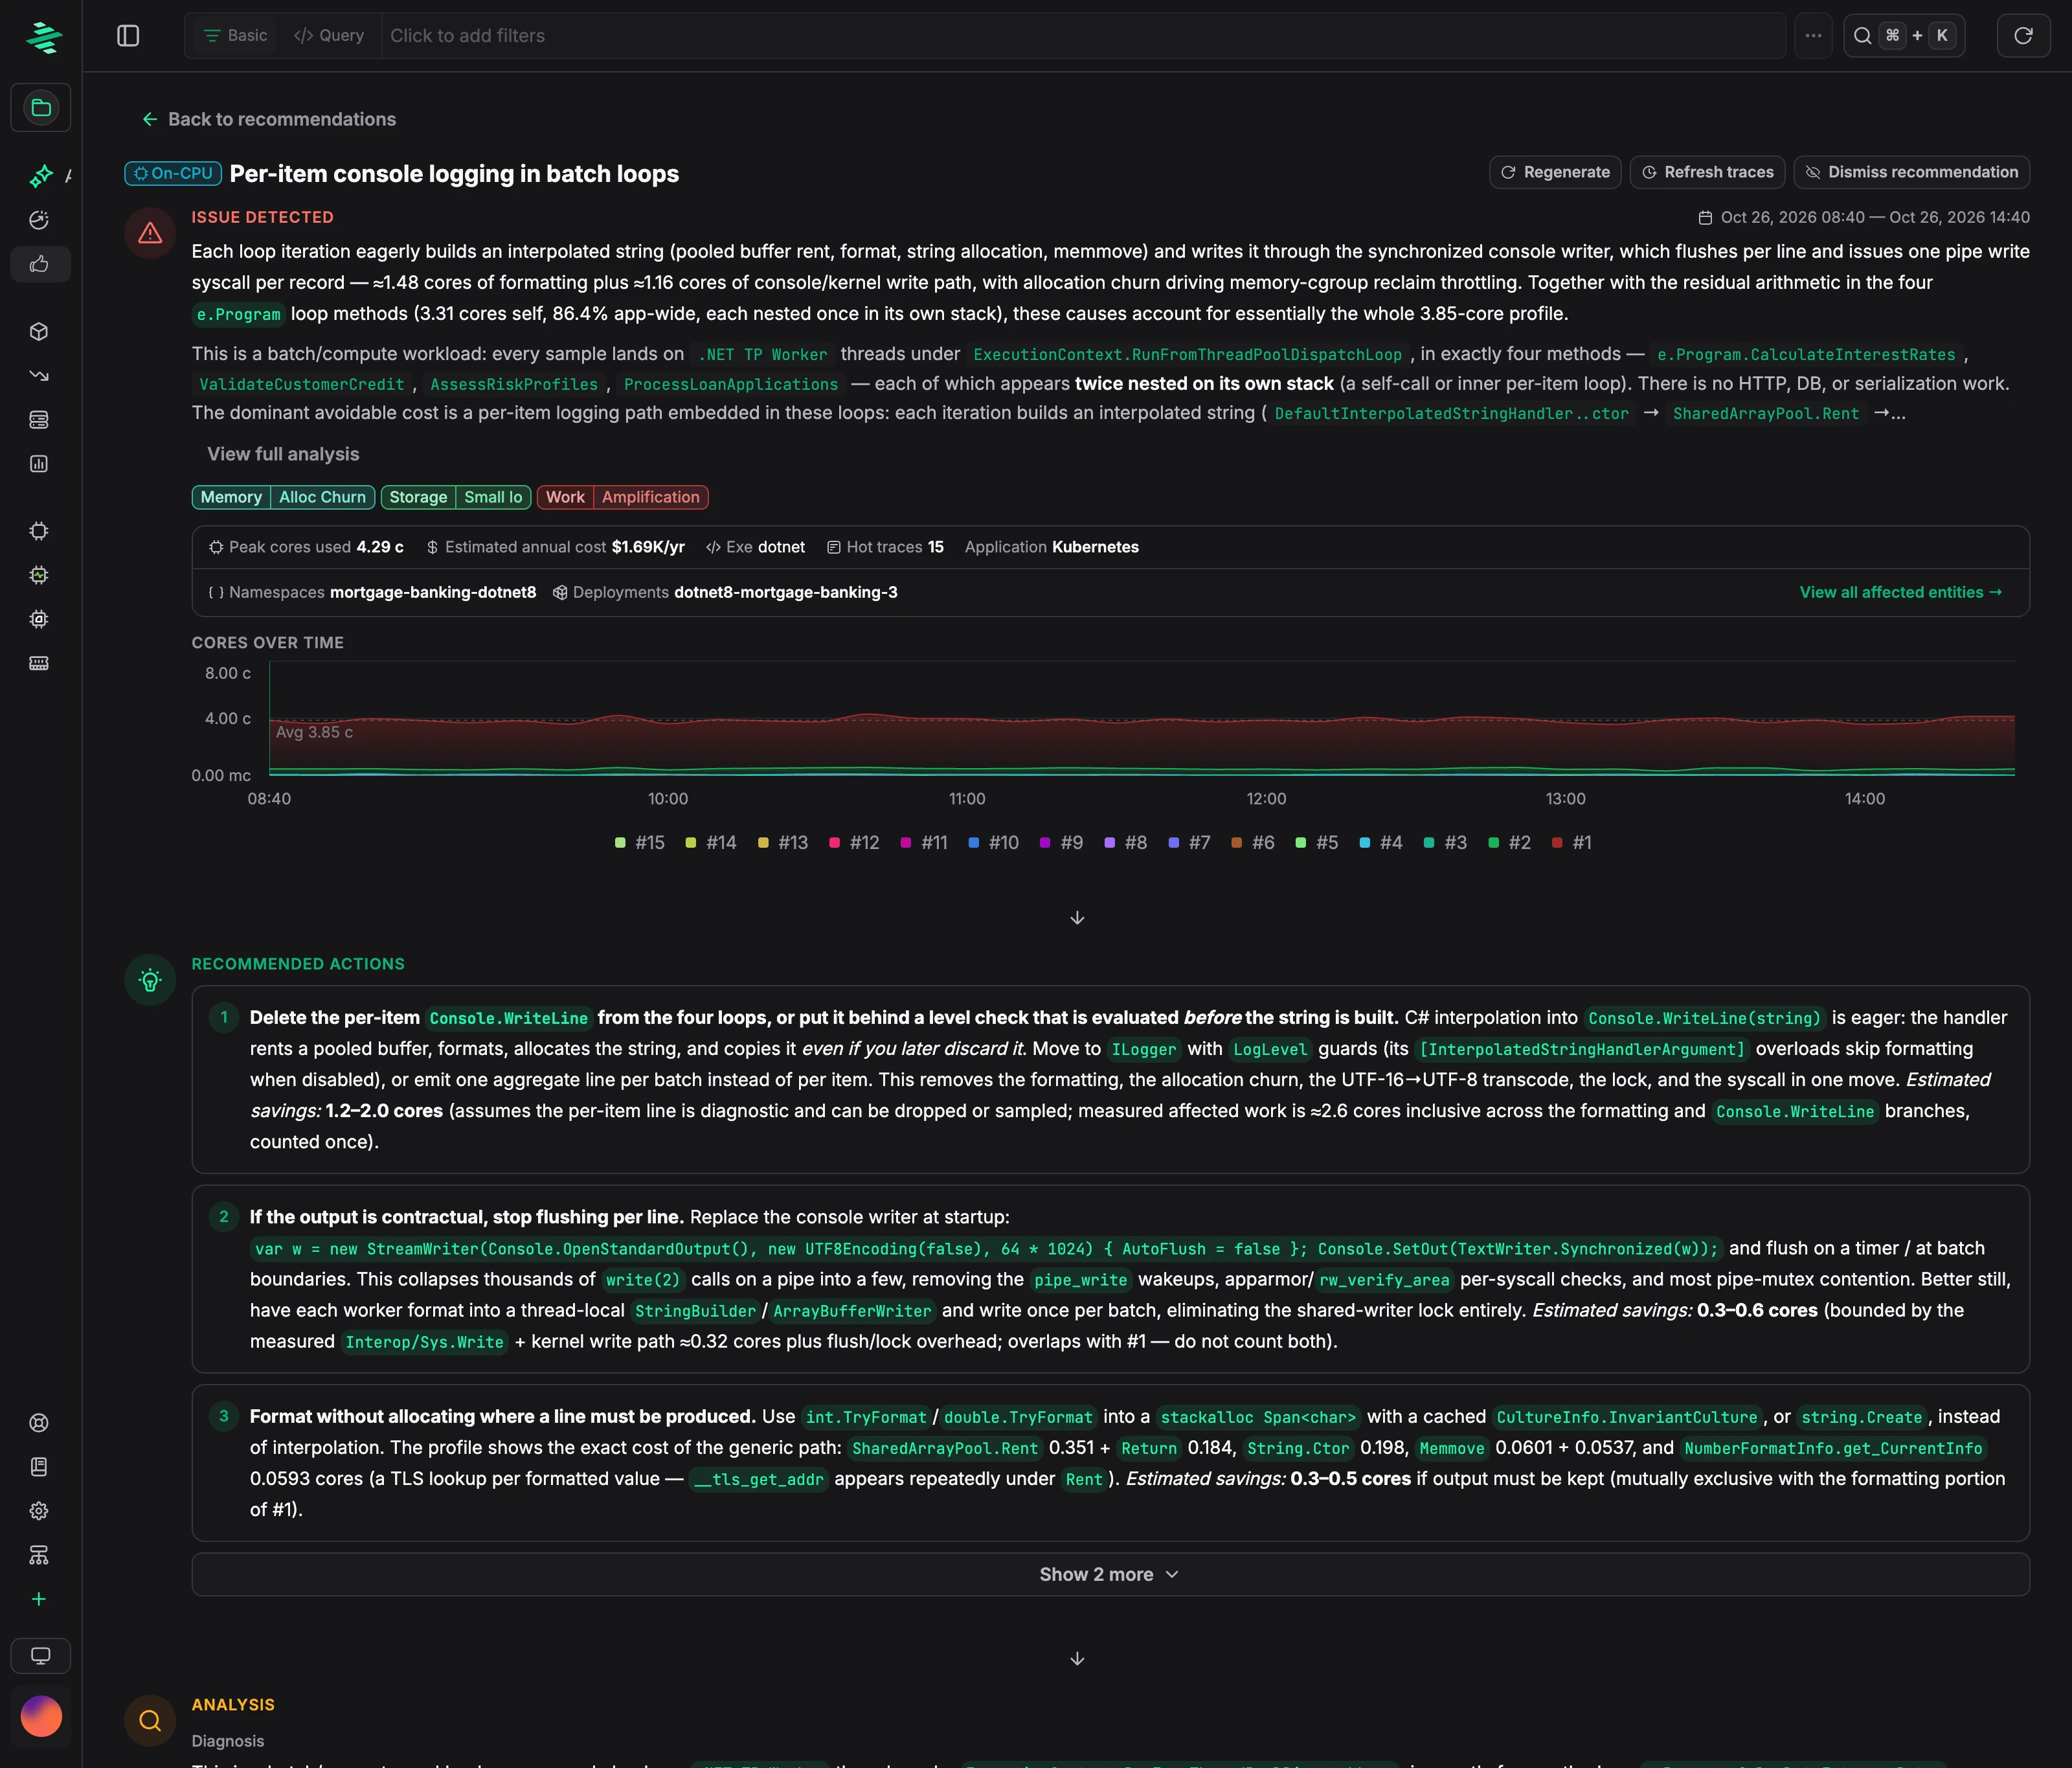Switch filter mode to Query
Screen dimensions: 2072x1768
coord(329,36)
